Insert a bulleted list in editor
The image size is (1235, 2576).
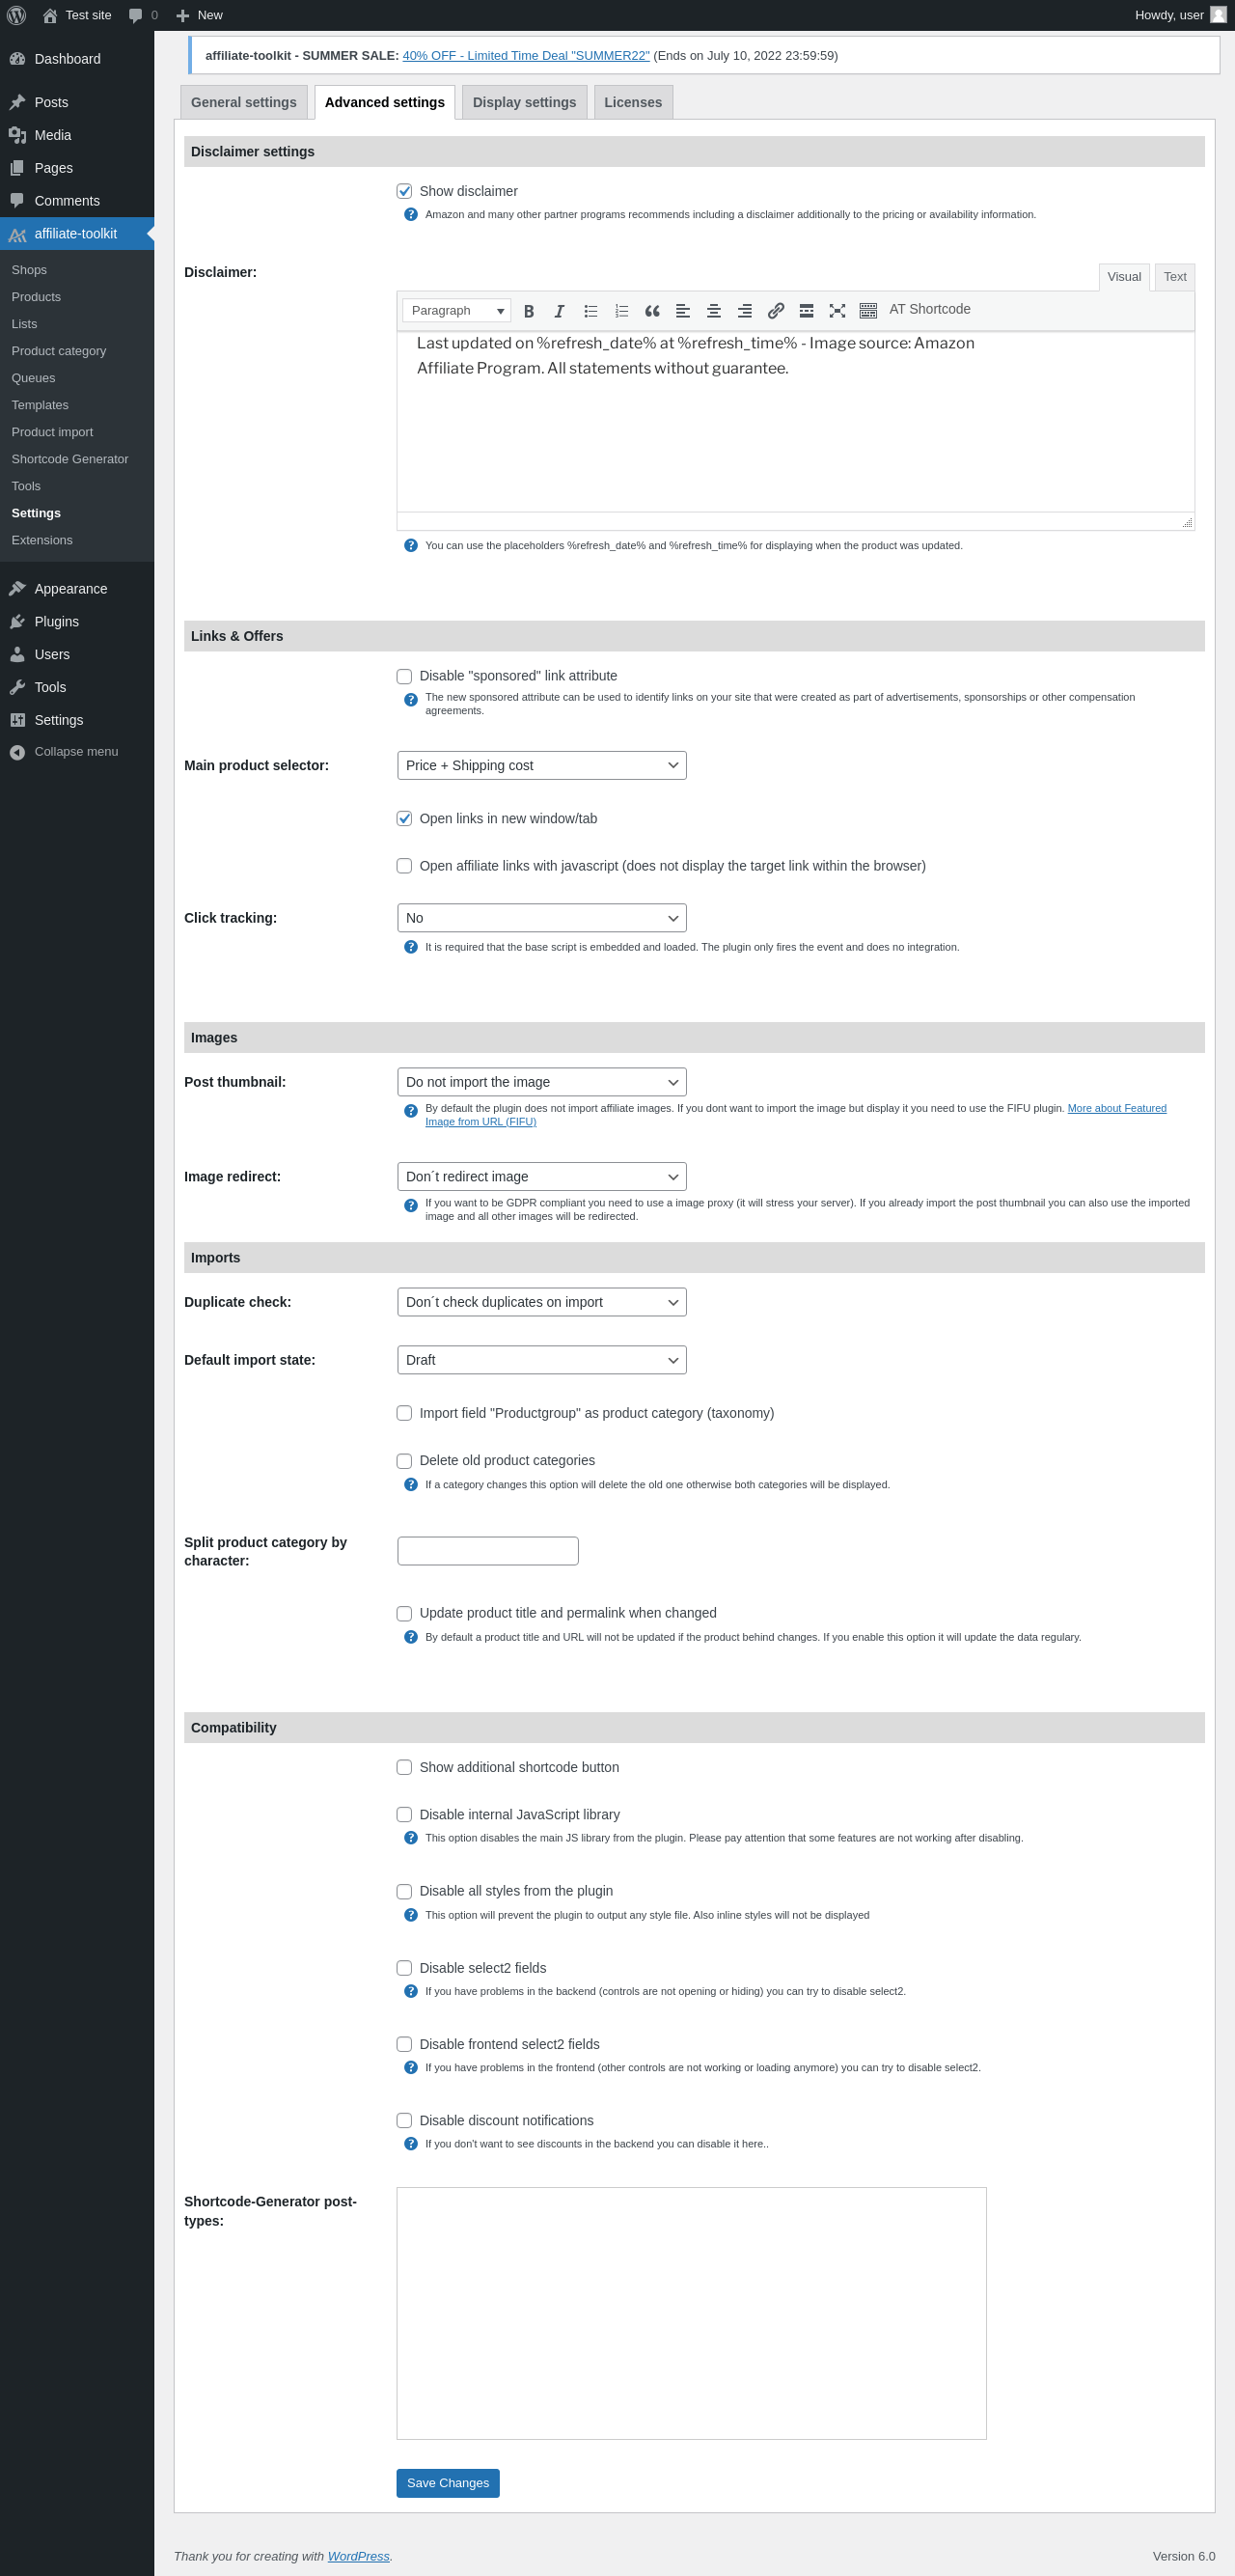click(x=591, y=311)
